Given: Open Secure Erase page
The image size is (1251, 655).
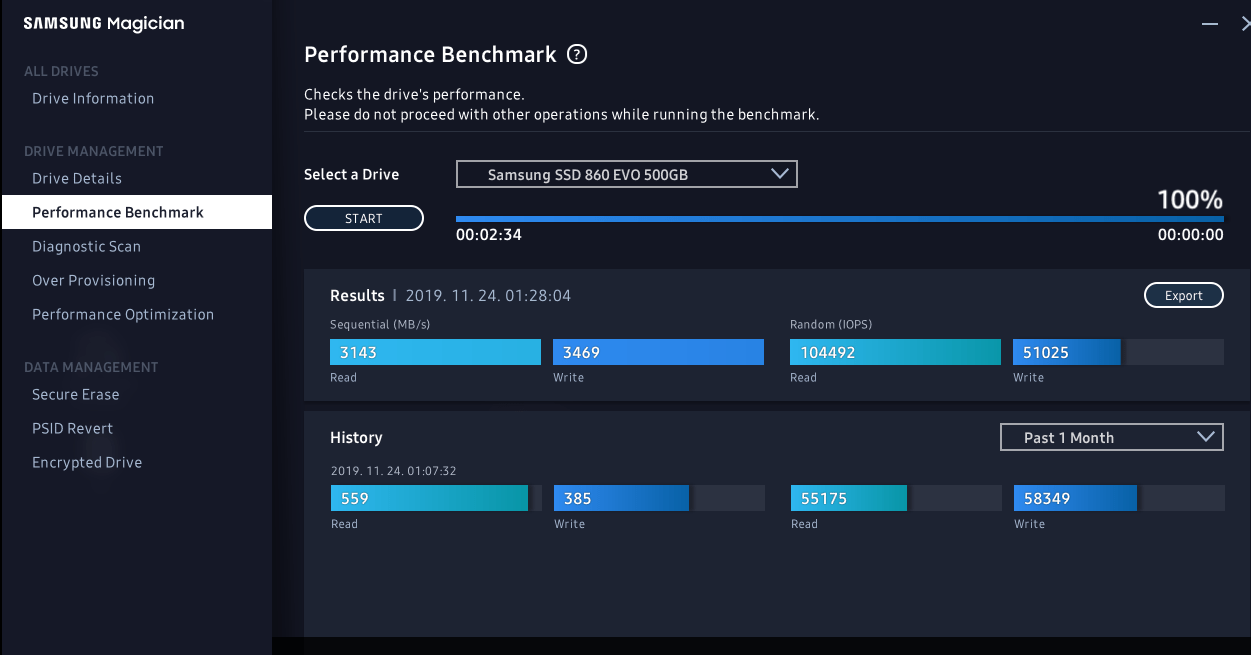Looking at the screenshot, I should pos(75,394).
